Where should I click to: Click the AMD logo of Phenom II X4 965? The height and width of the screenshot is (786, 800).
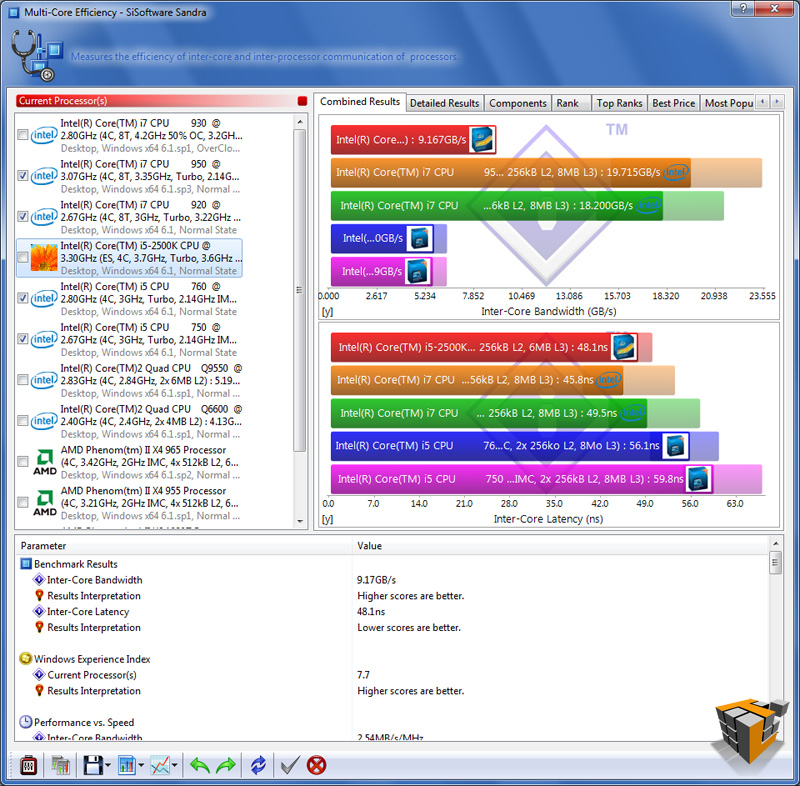coord(45,462)
